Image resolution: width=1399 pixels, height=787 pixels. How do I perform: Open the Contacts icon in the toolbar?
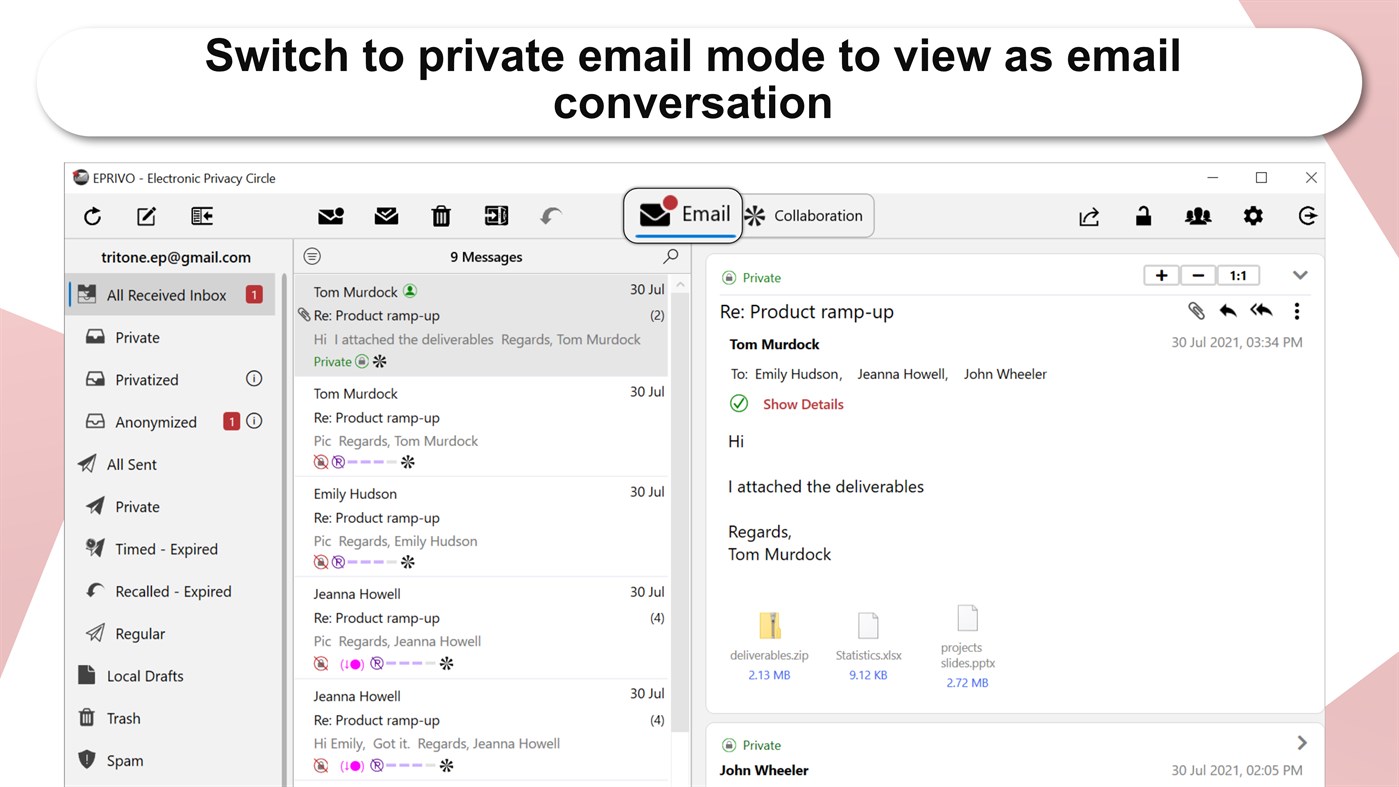tap(1198, 216)
